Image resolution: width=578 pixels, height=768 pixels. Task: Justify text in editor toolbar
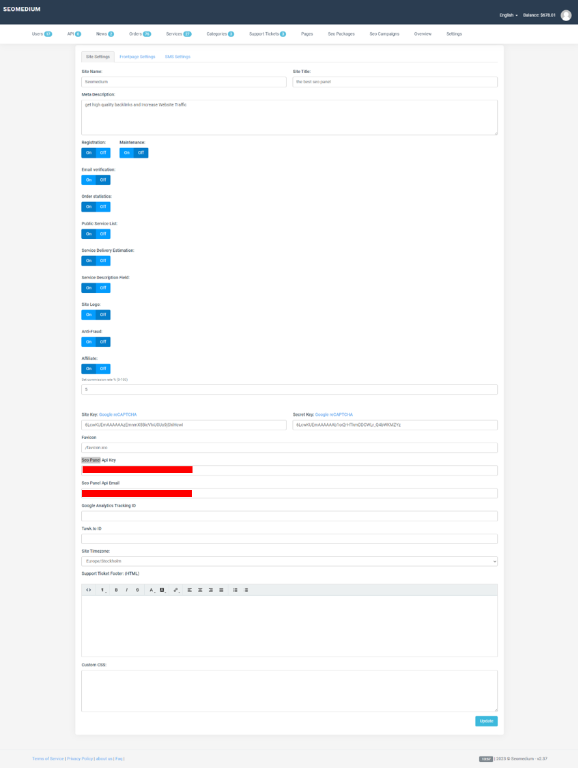tap(221, 590)
